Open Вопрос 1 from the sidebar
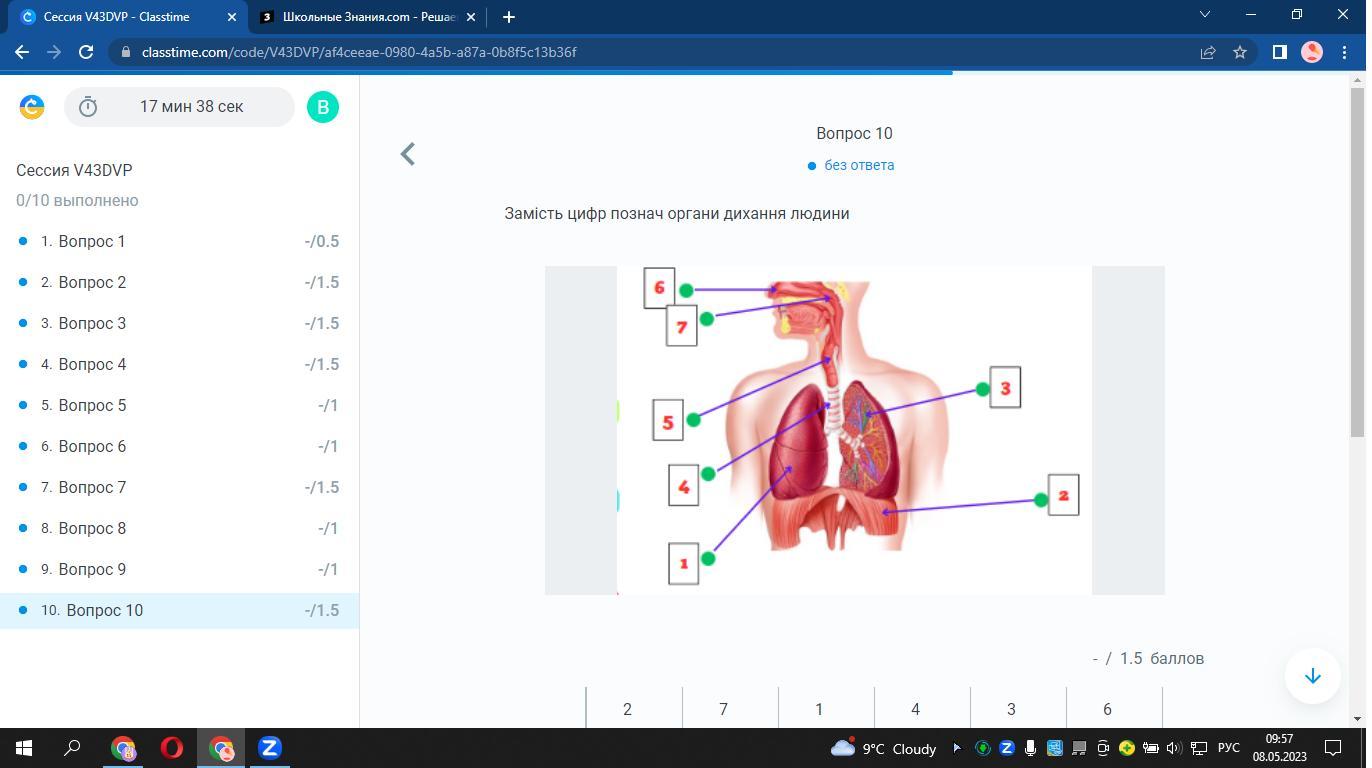 [92, 241]
